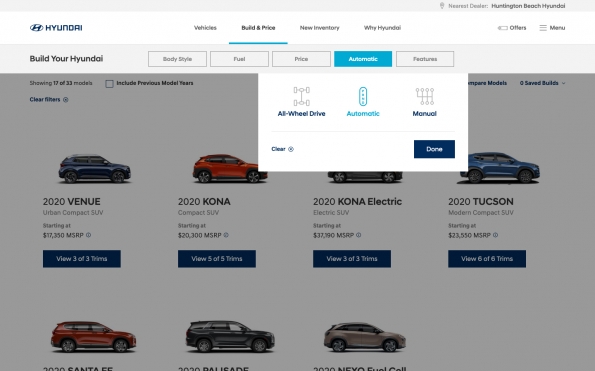
Task: Open the Body Style filter dropdown
Action: [177, 59]
